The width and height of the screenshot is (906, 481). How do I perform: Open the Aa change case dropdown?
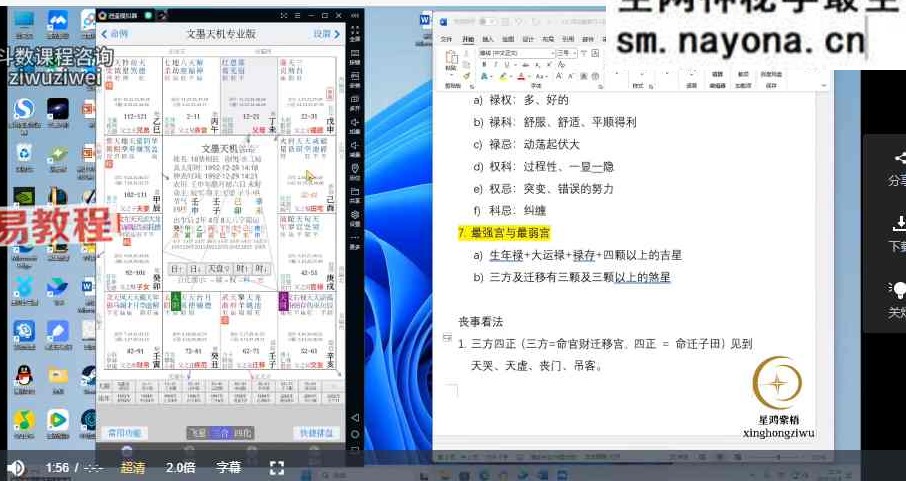pos(541,76)
